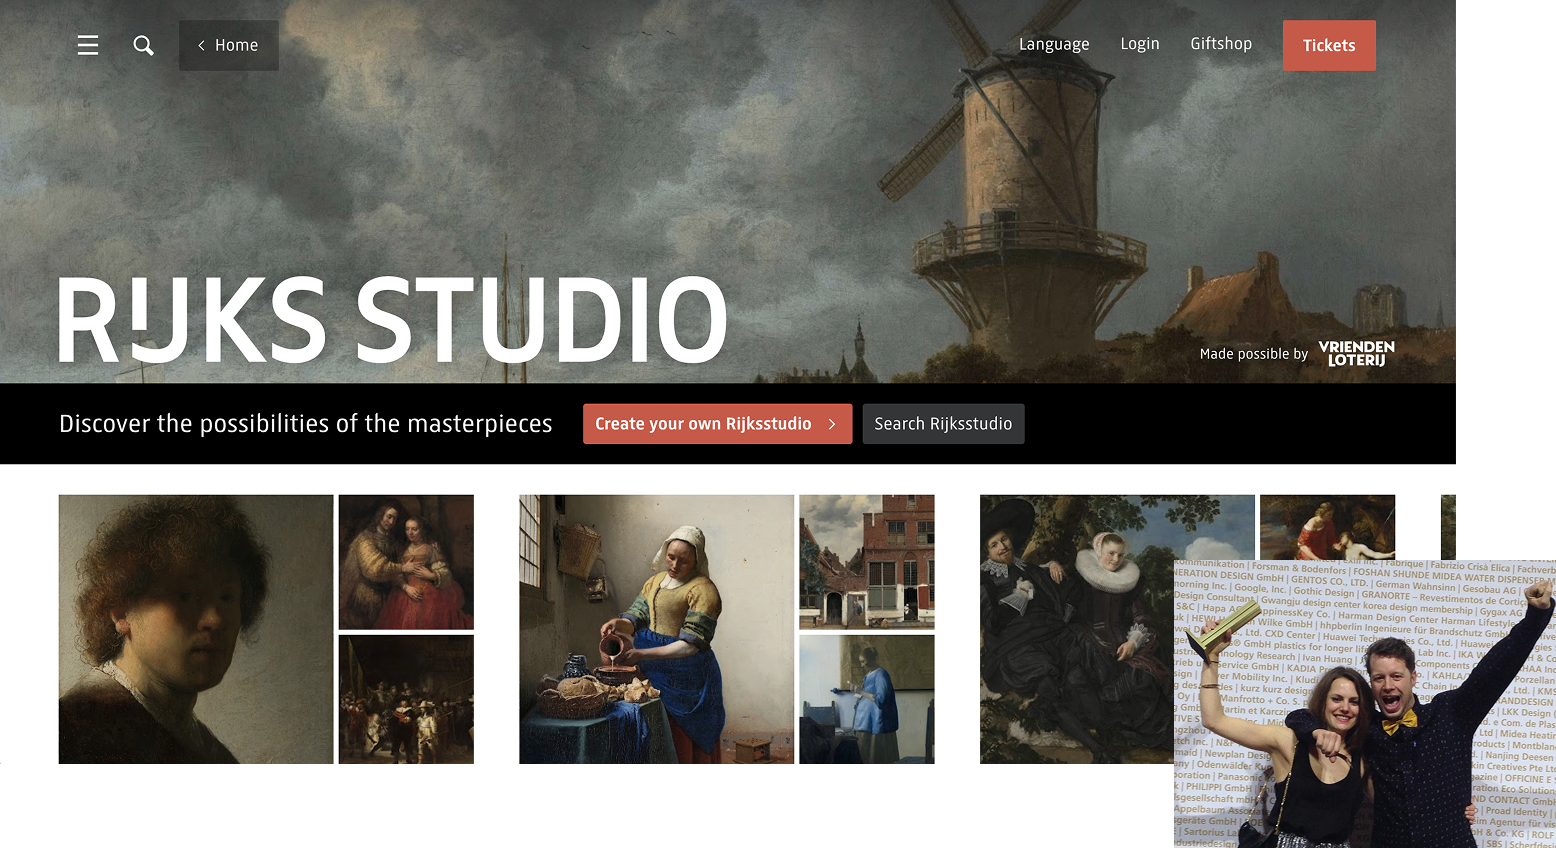The height and width of the screenshot is (848, 1556).
Task: Click the Made possible by text
Action: [x=1253, y=353]
